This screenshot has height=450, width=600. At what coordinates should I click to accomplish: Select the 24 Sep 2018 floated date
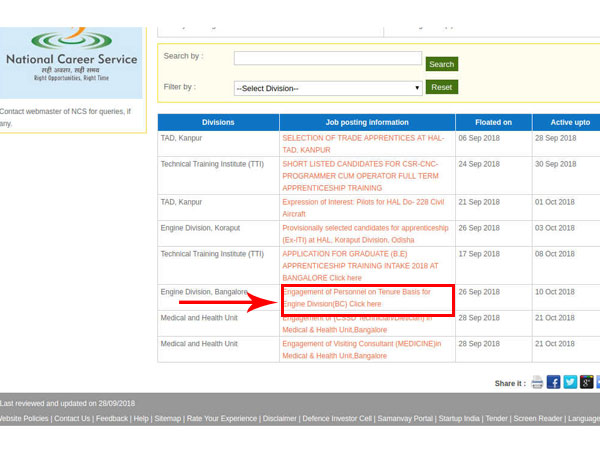(x=479, y=164)
